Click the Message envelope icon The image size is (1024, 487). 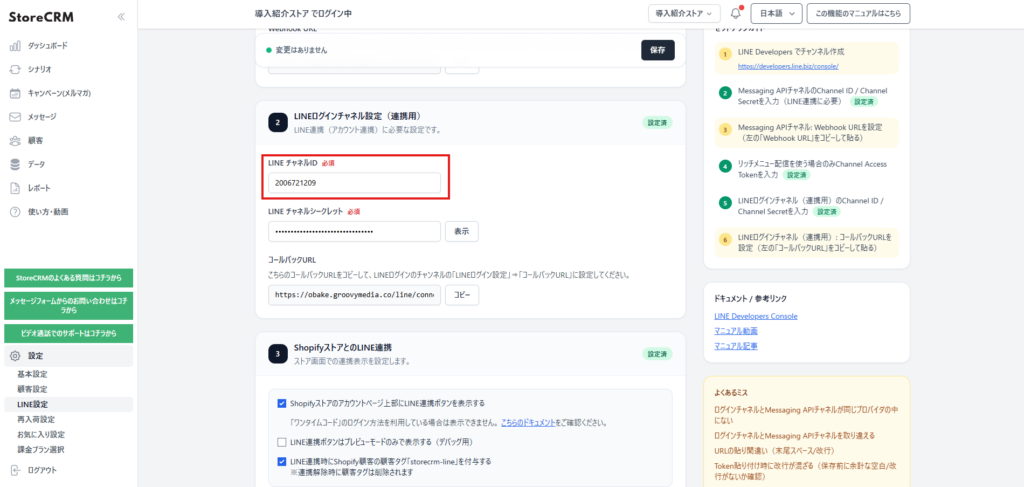click(x=15, y=117)
